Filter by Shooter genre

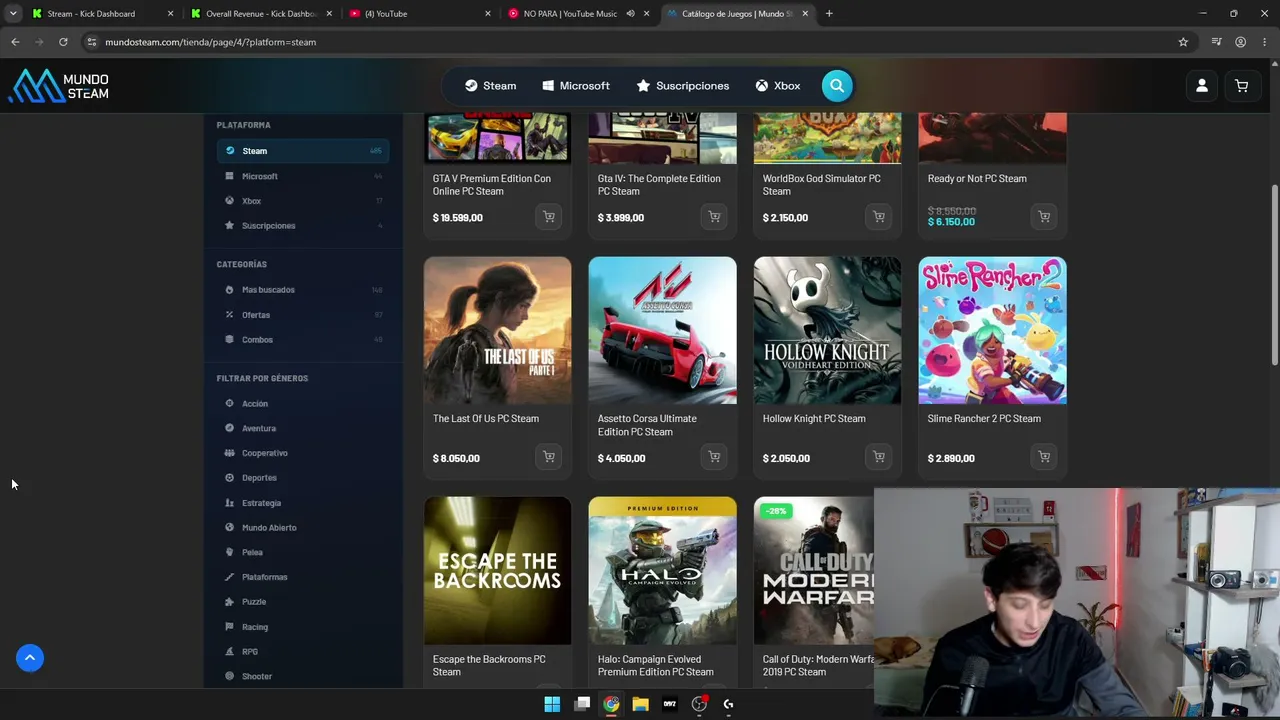pos(303,677)
